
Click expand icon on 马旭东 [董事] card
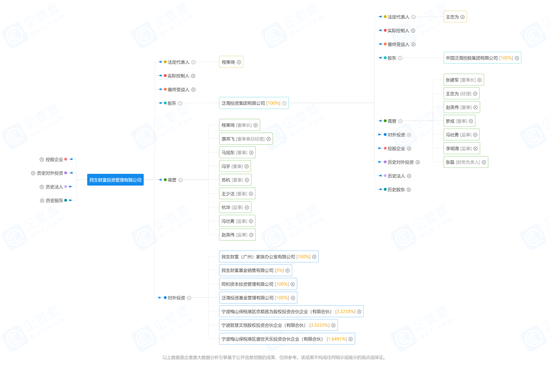click(251, 153)
